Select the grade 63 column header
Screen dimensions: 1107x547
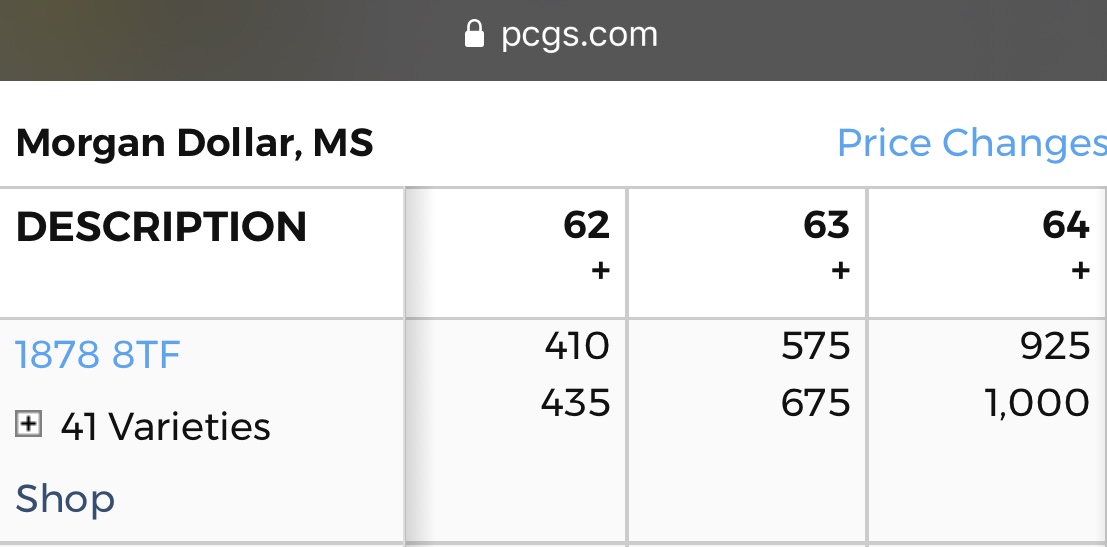(x=826, y=225)
